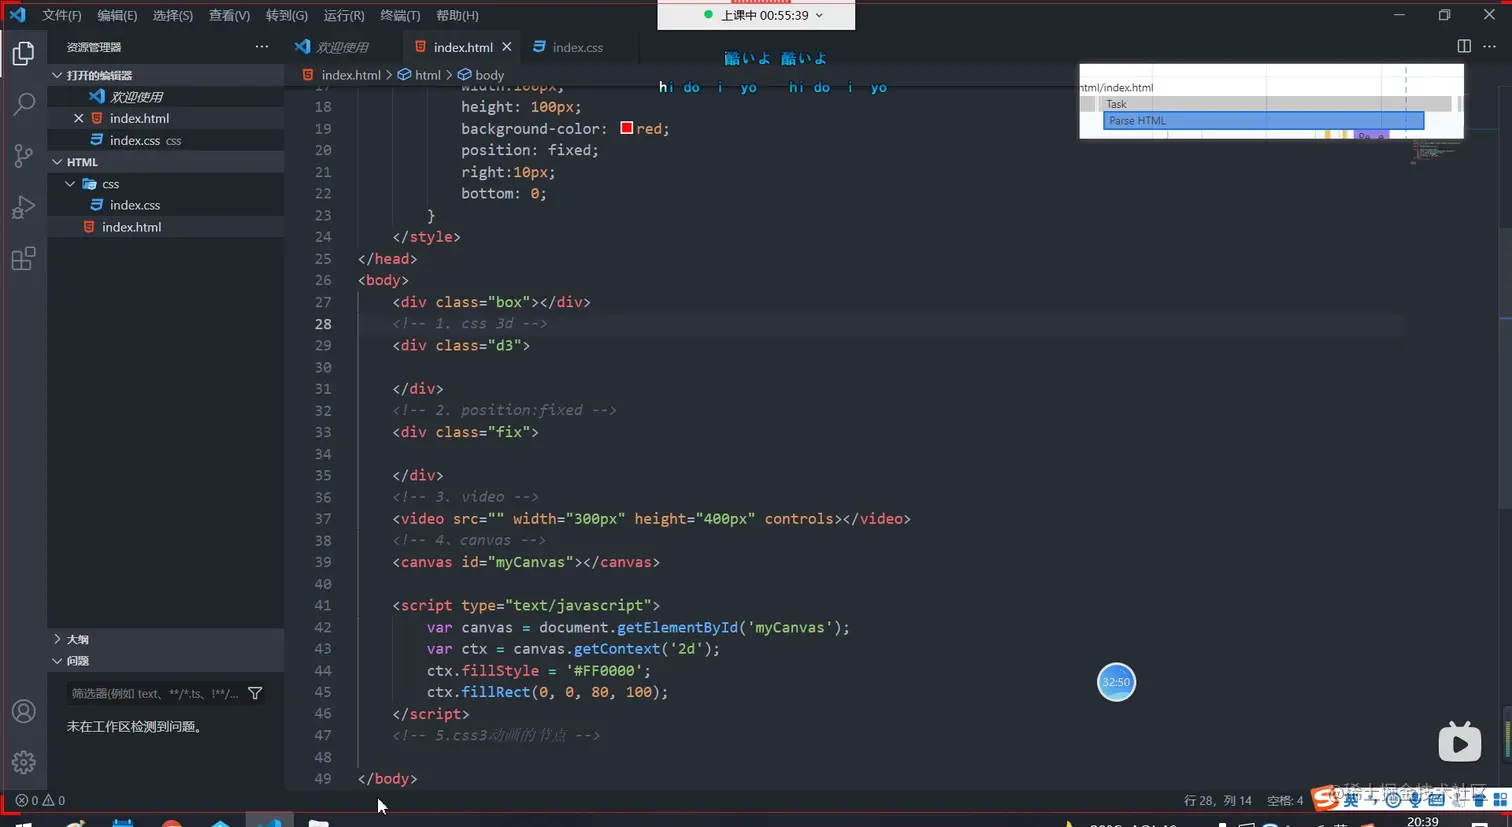Click the red color swatch on line 19

tap(626, 128)
